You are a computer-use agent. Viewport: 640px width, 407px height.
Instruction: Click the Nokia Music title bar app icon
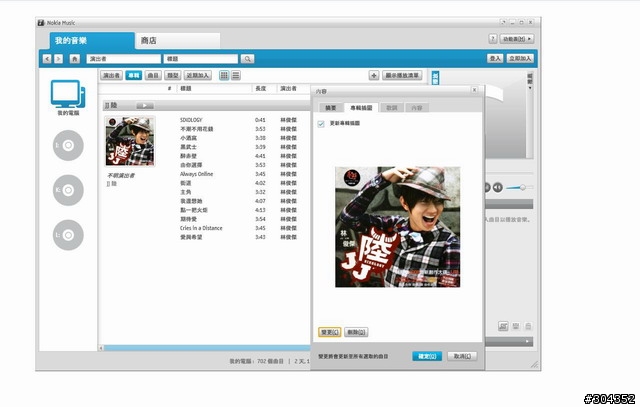click(41, 23)
